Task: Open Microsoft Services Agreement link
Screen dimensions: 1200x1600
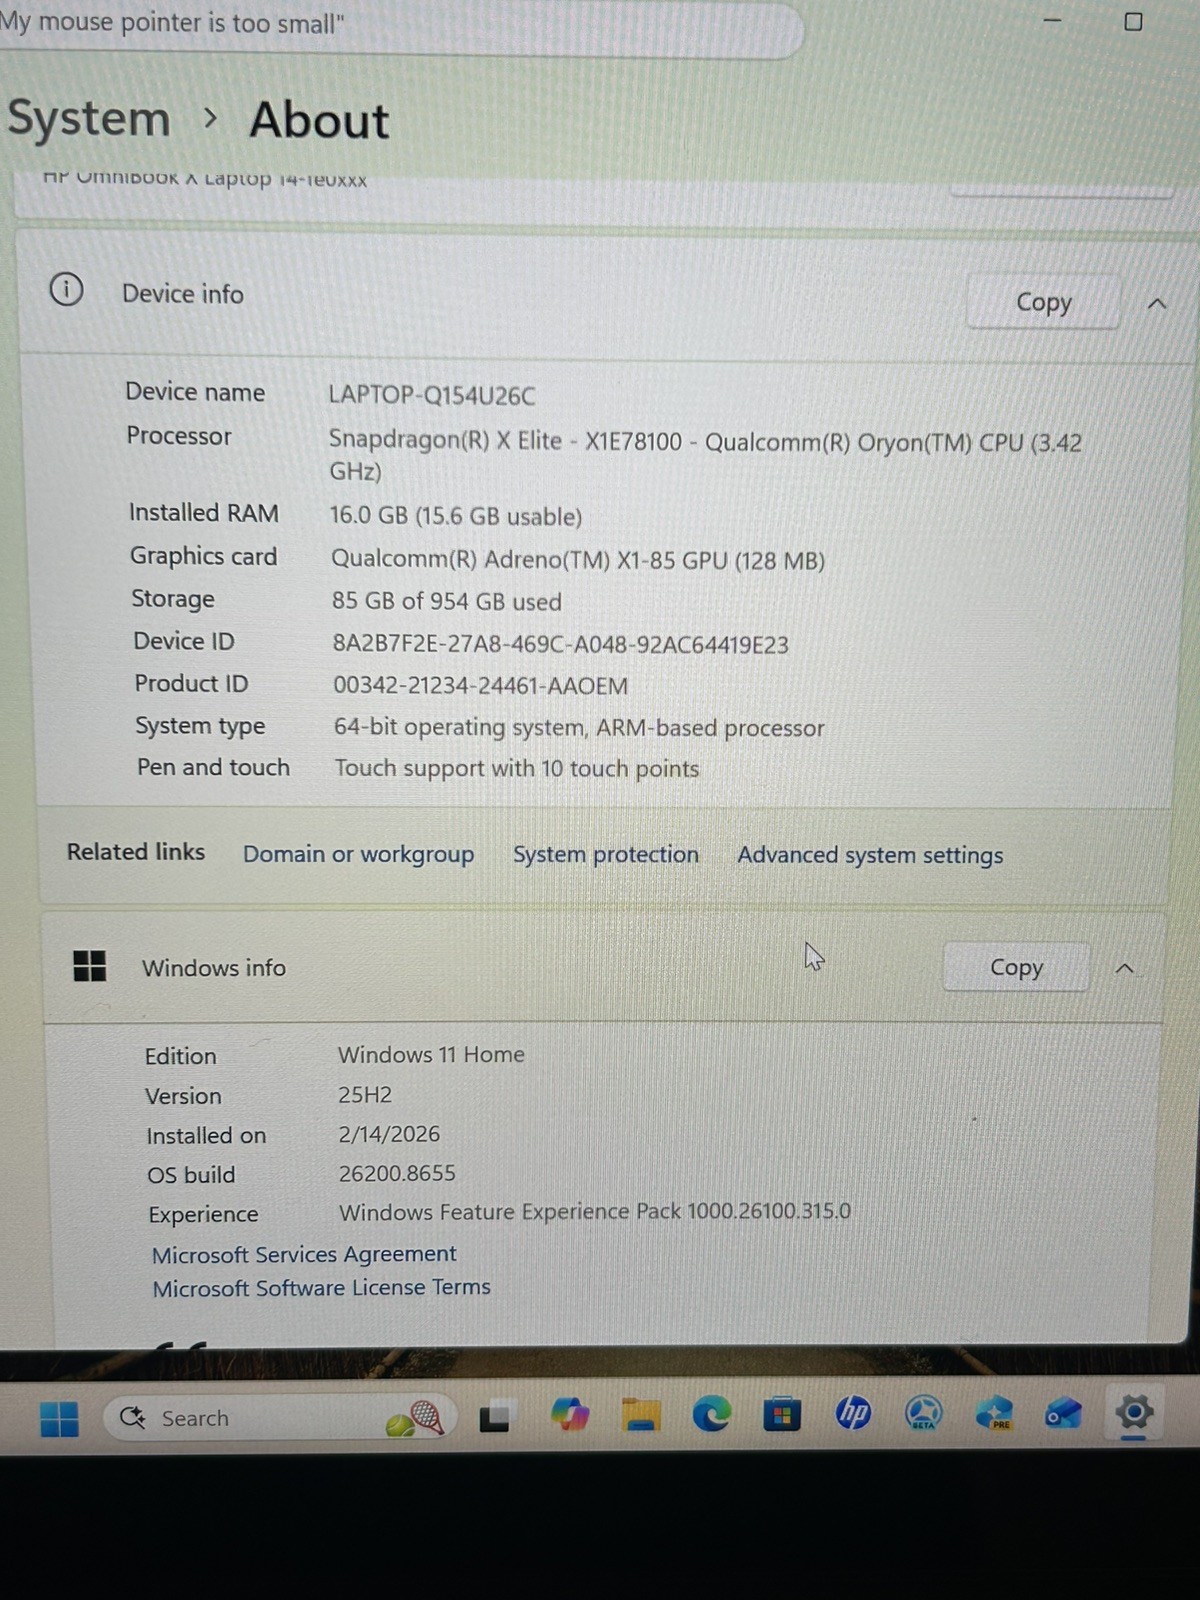Action: pyautogui.click(x=304, y=1254)
